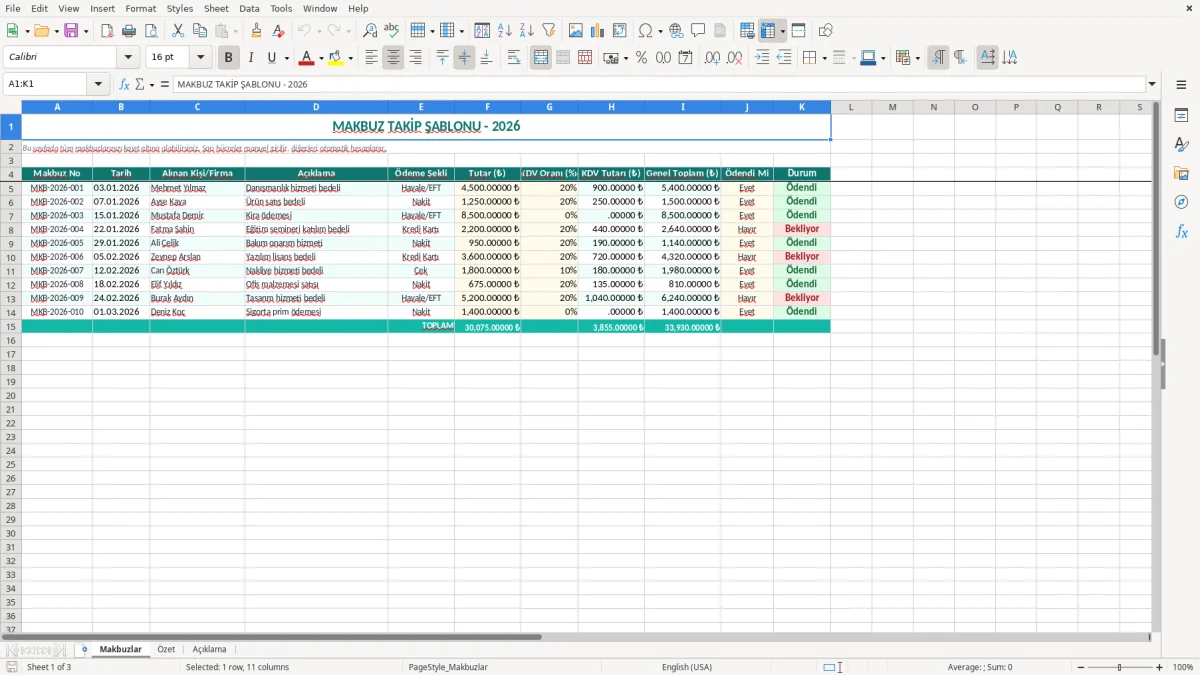Open the sidebar Functions deck

1181,231
